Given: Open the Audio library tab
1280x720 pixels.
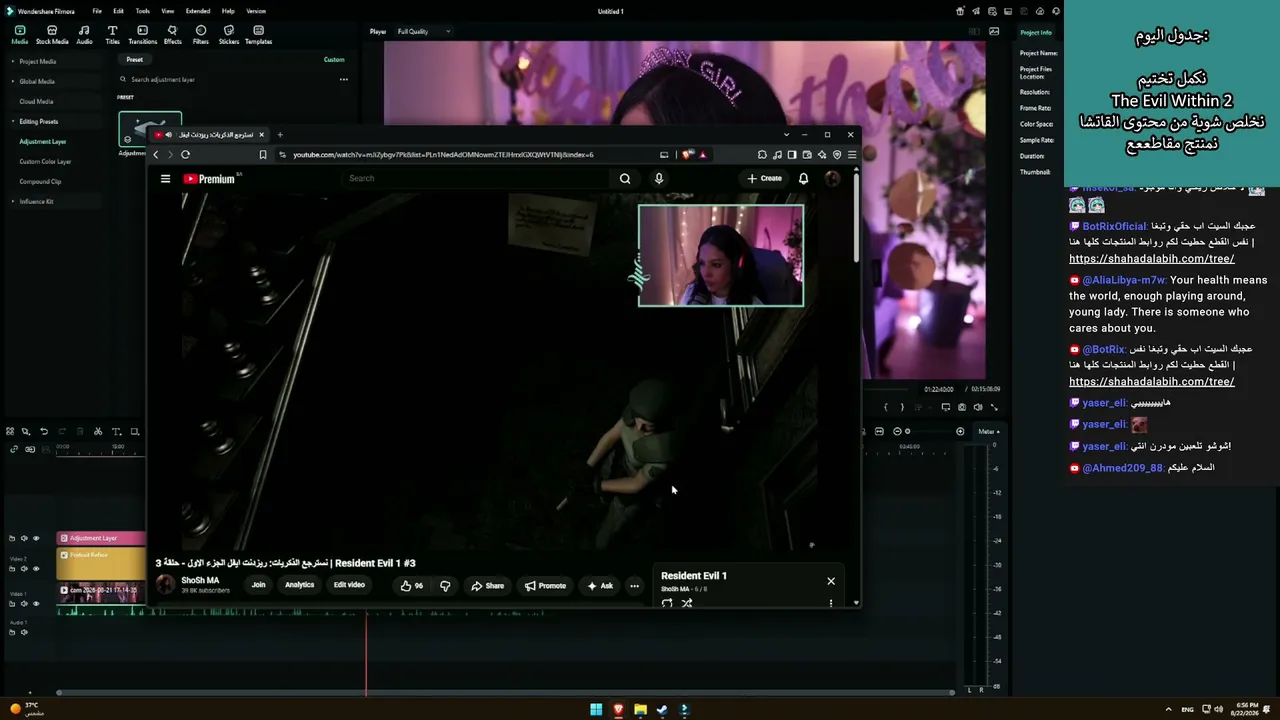Looking at the screenshot, I should click(84, 35).
